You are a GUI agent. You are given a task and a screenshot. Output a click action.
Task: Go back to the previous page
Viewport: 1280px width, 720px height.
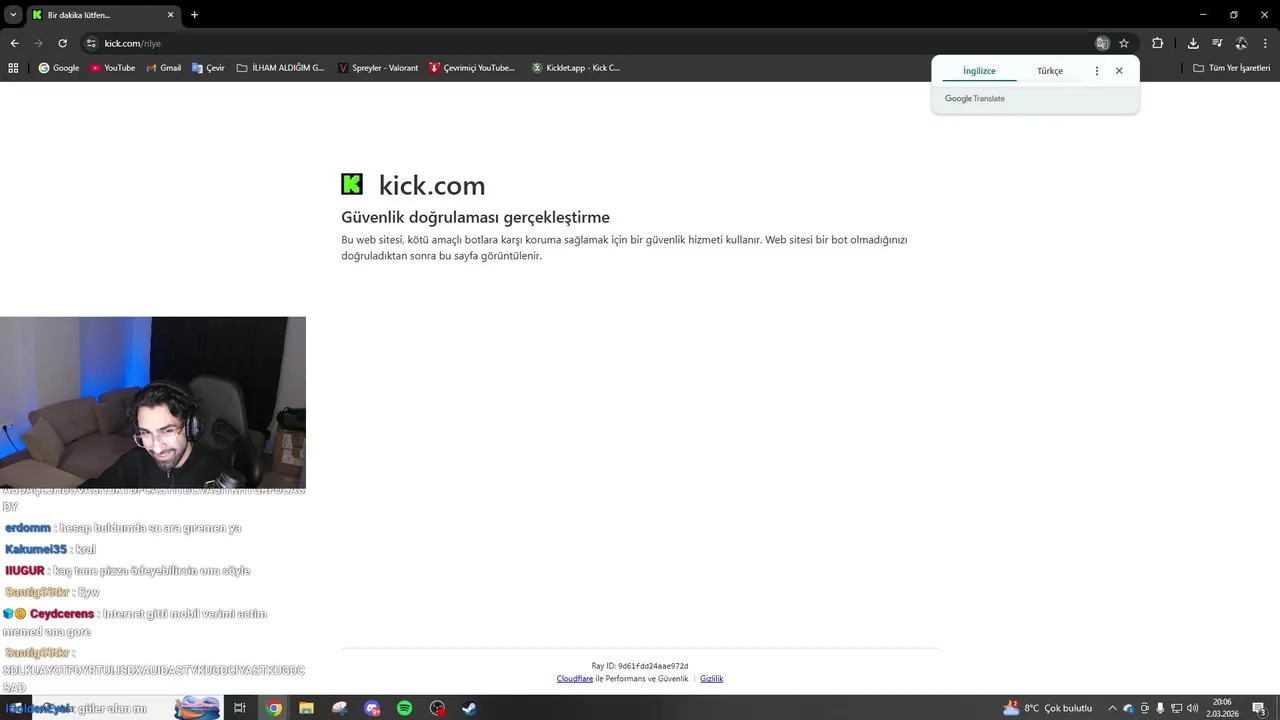(14, 43)
